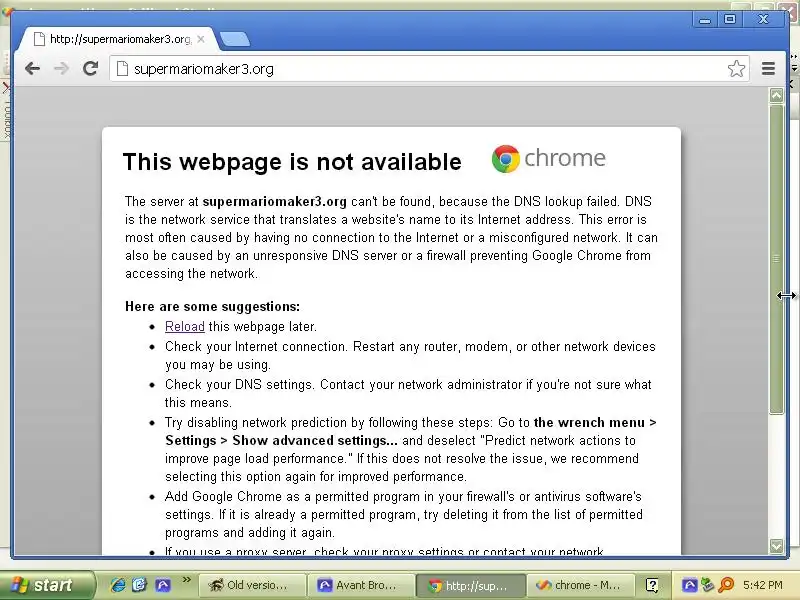This screenshot has width=800, height=600.
Task: Open the Windows Start menu
Action: tap(47, 585)
